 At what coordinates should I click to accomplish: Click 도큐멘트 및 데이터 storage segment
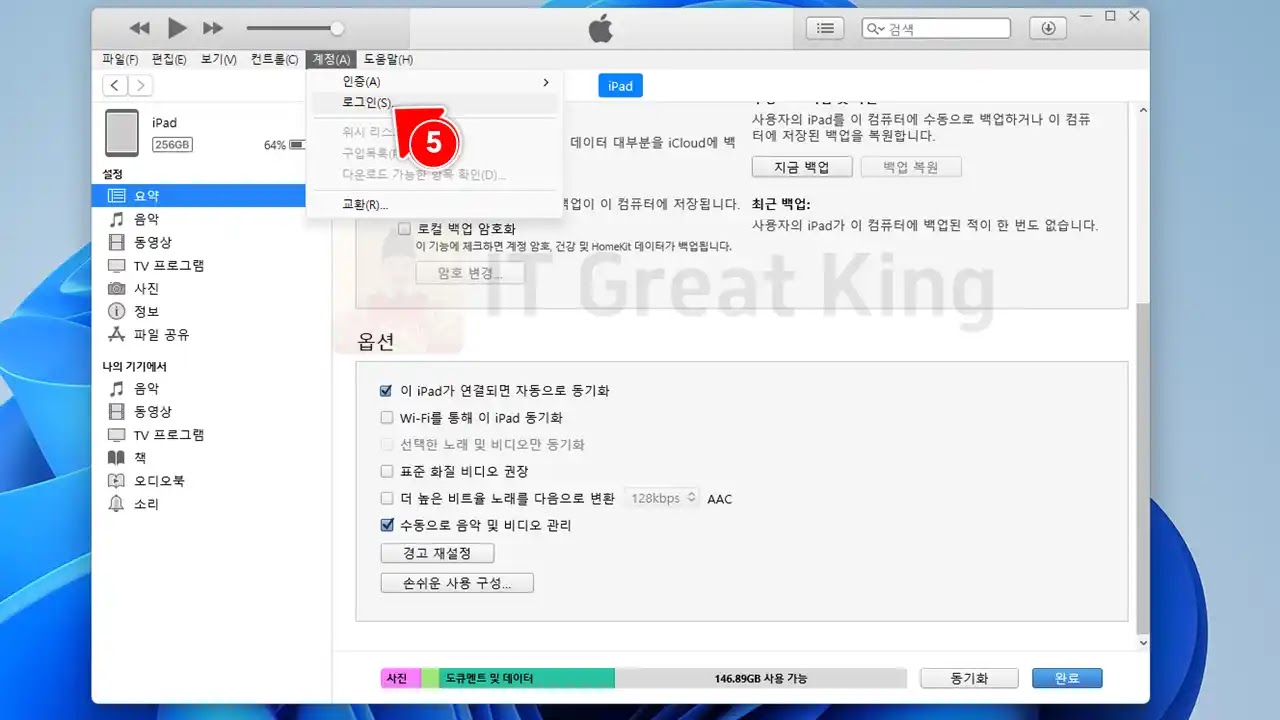click(527, 679)
